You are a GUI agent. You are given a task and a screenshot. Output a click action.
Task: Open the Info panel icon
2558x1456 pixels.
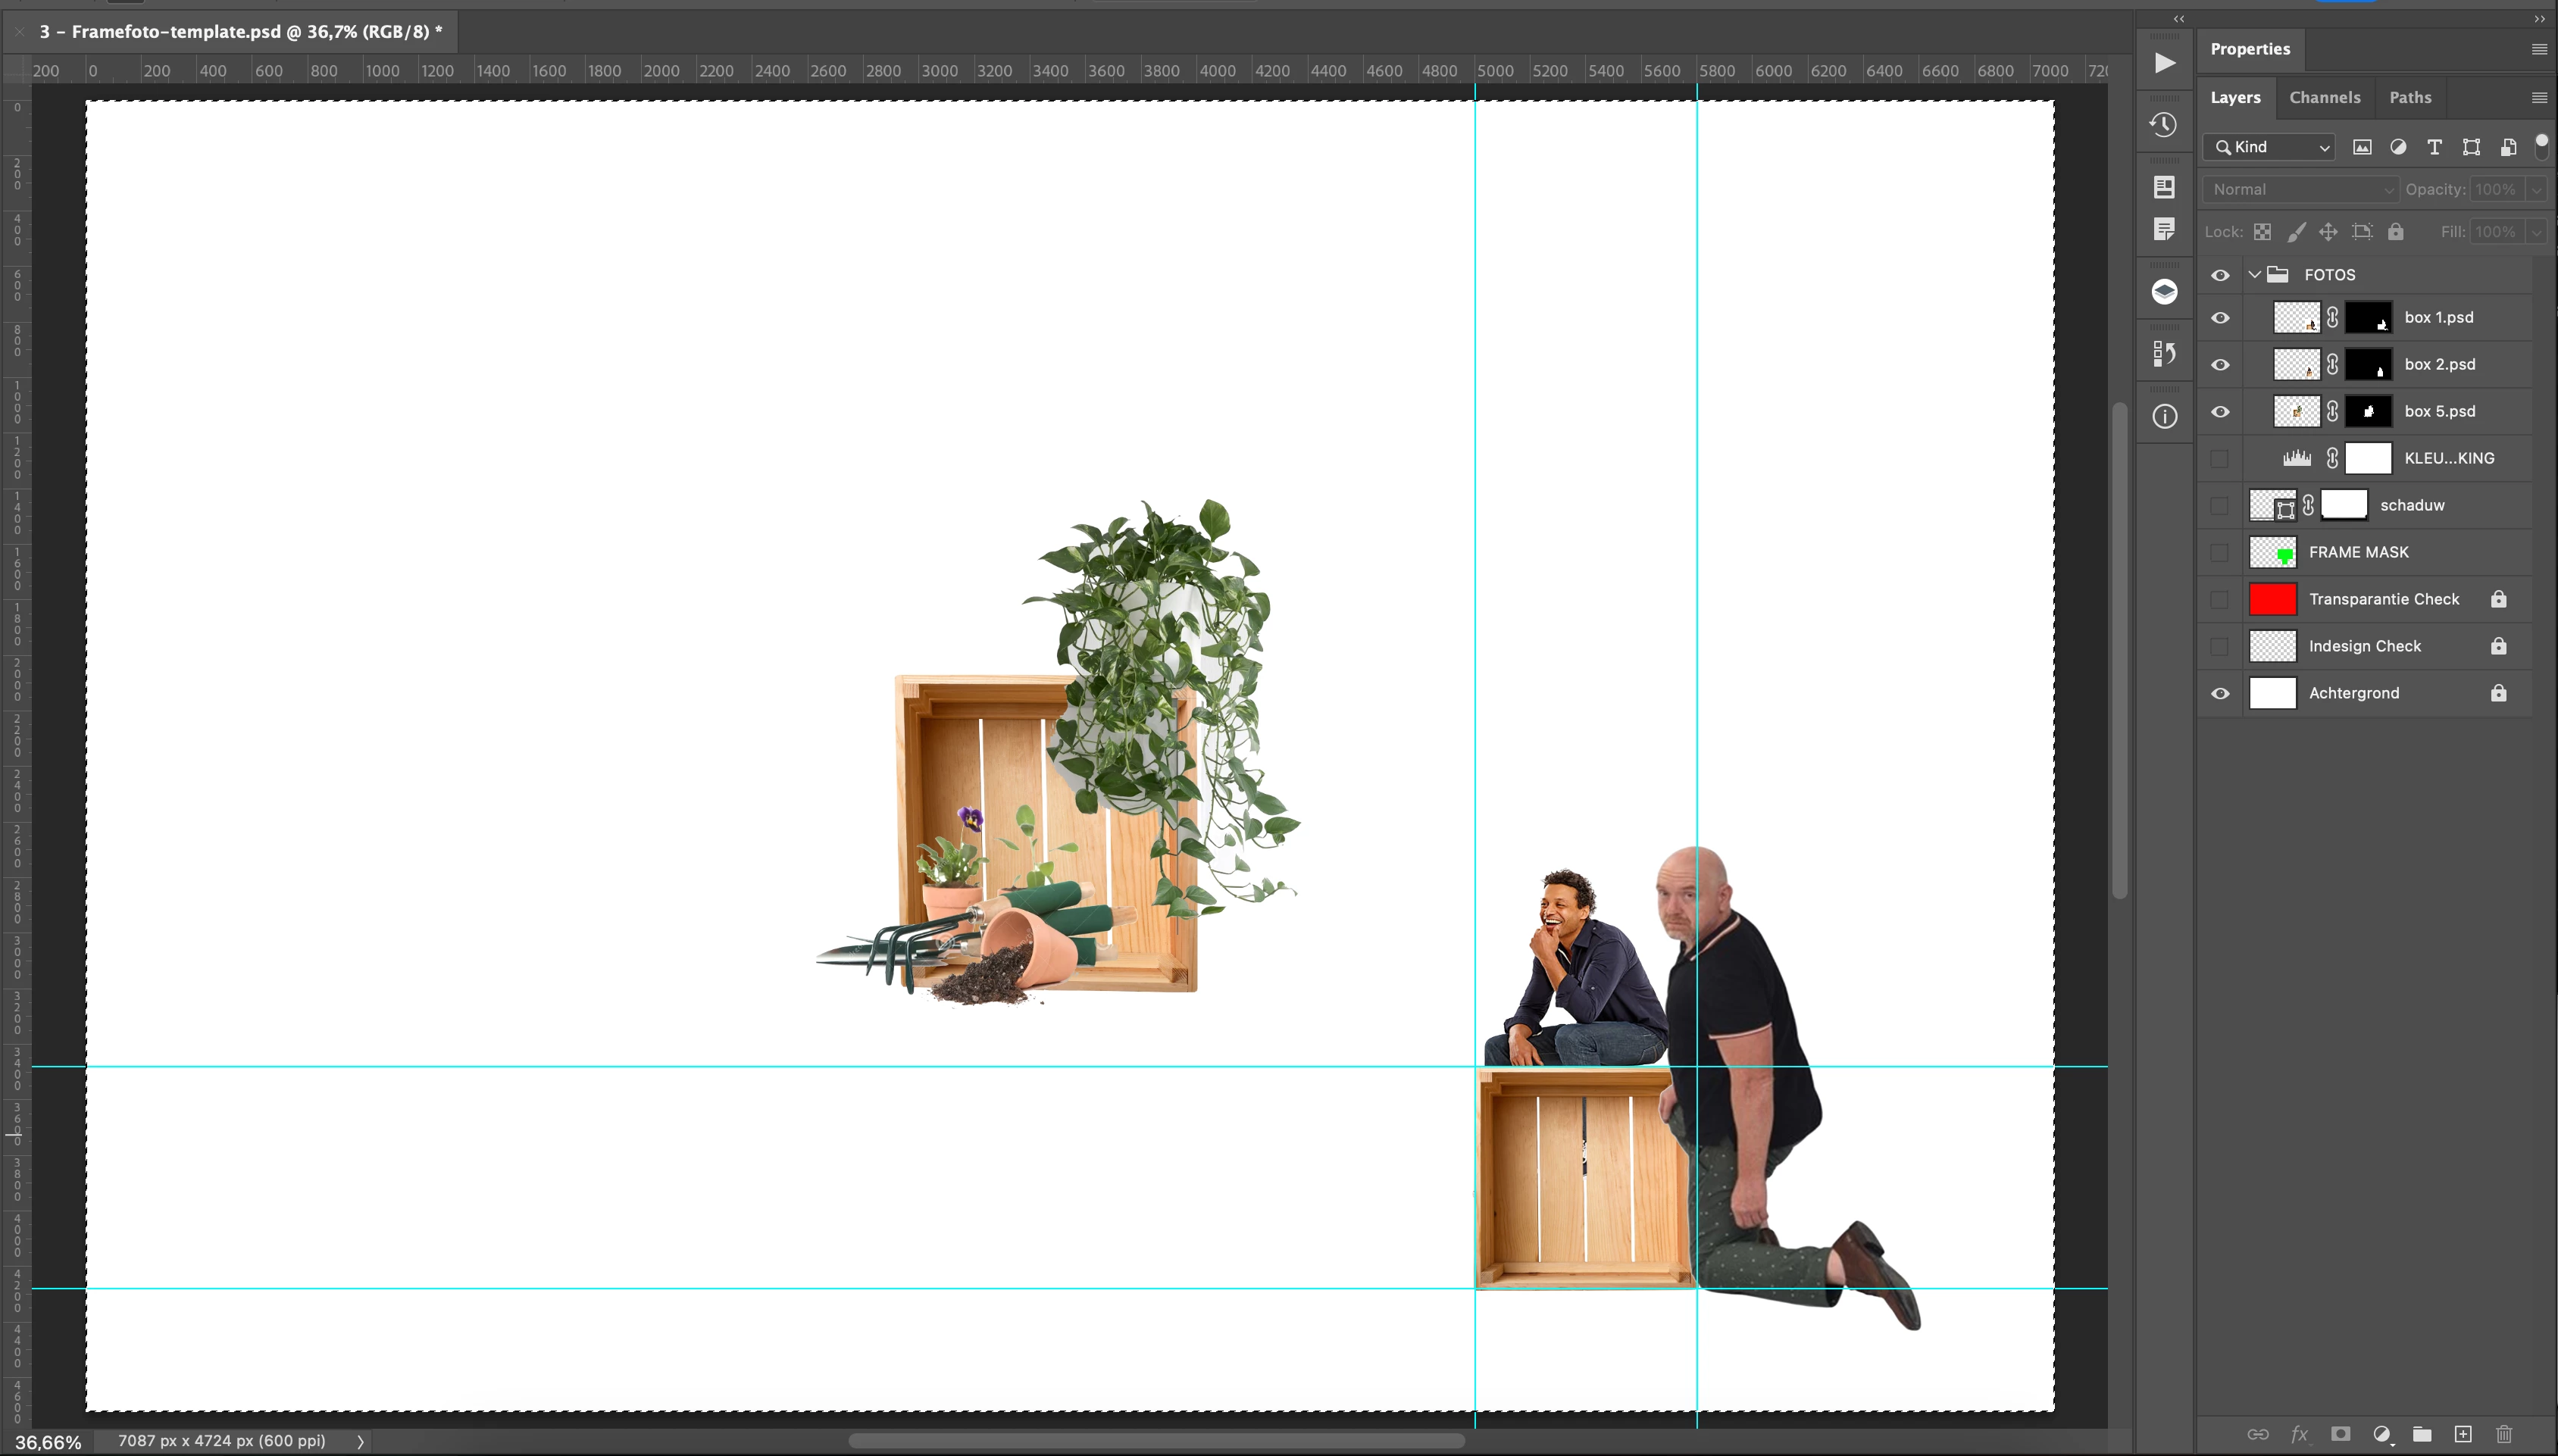click(2164, 416)
